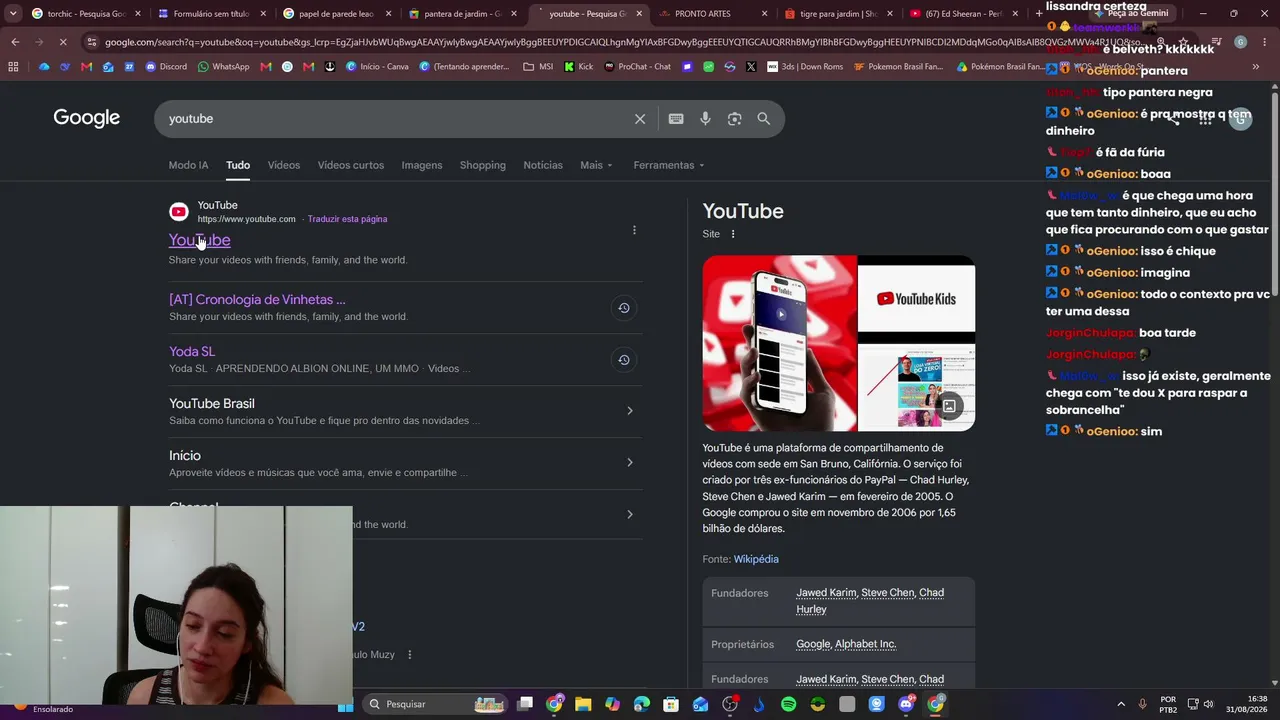The height and width of the screenshot is (720, 1280).
Task: Switch to the Ed Sheeran browser tab
Action: [x=964, y=14]
